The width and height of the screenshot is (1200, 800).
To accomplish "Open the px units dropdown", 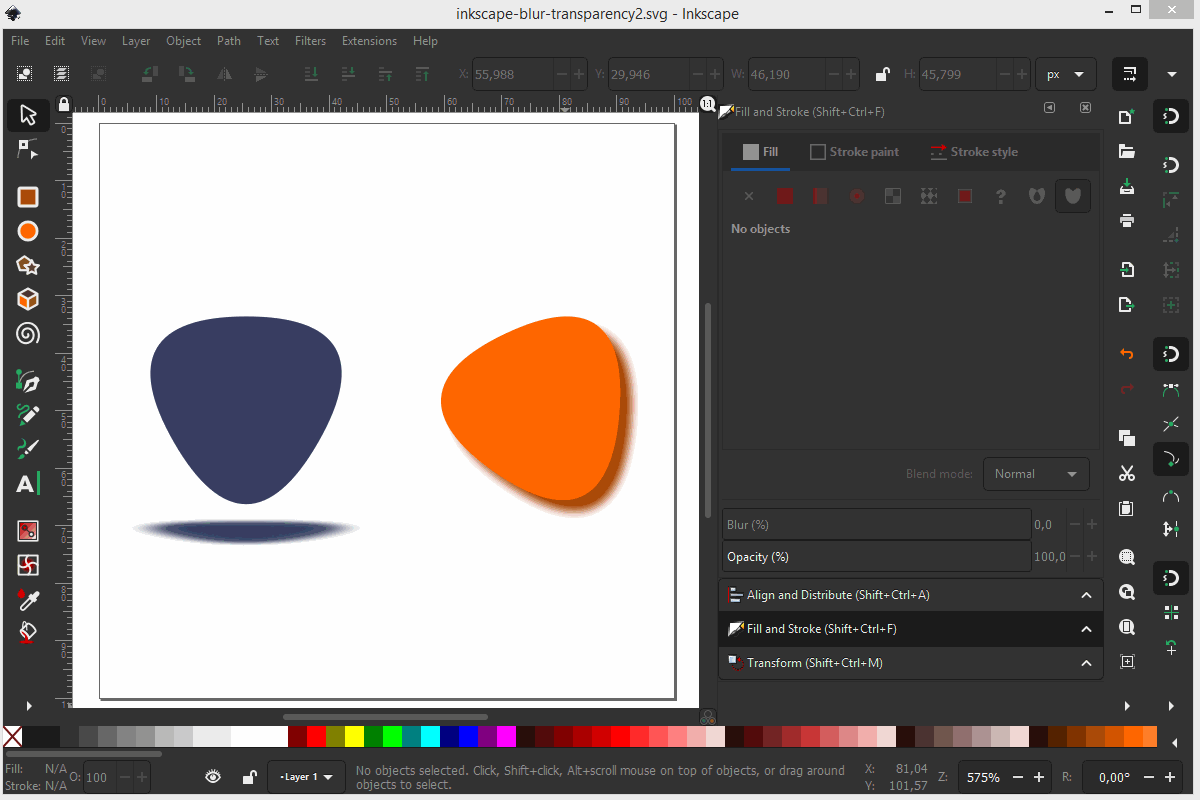I will (x=1065, y=74).
